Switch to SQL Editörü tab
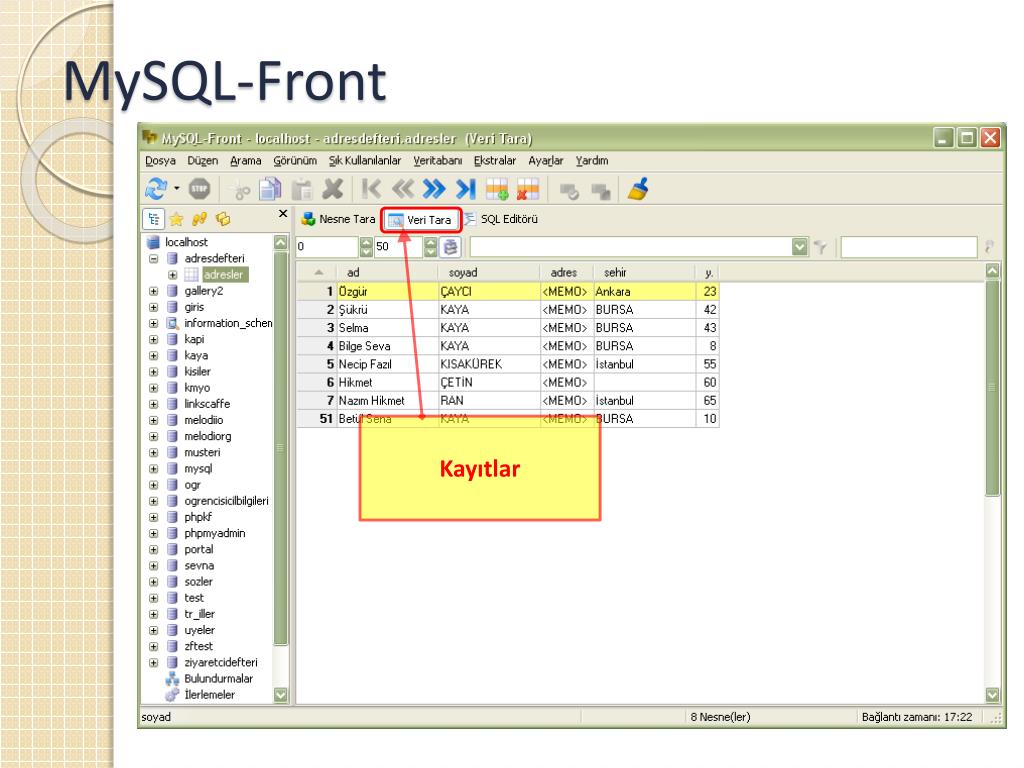This screenshot has height=768, width=1024. [x=502, y=219]
